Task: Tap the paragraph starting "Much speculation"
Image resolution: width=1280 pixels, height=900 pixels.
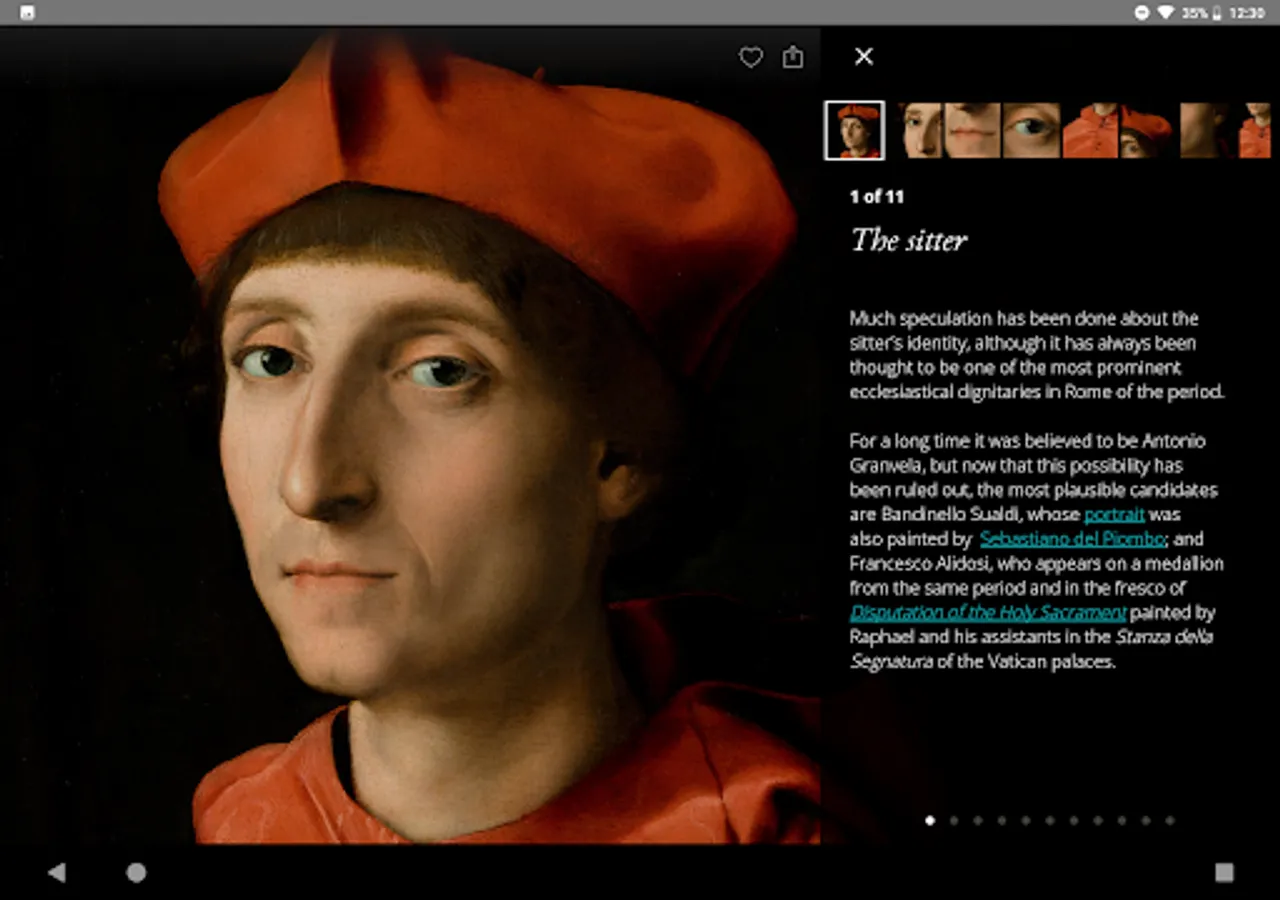Action: tap(1037, 355)
